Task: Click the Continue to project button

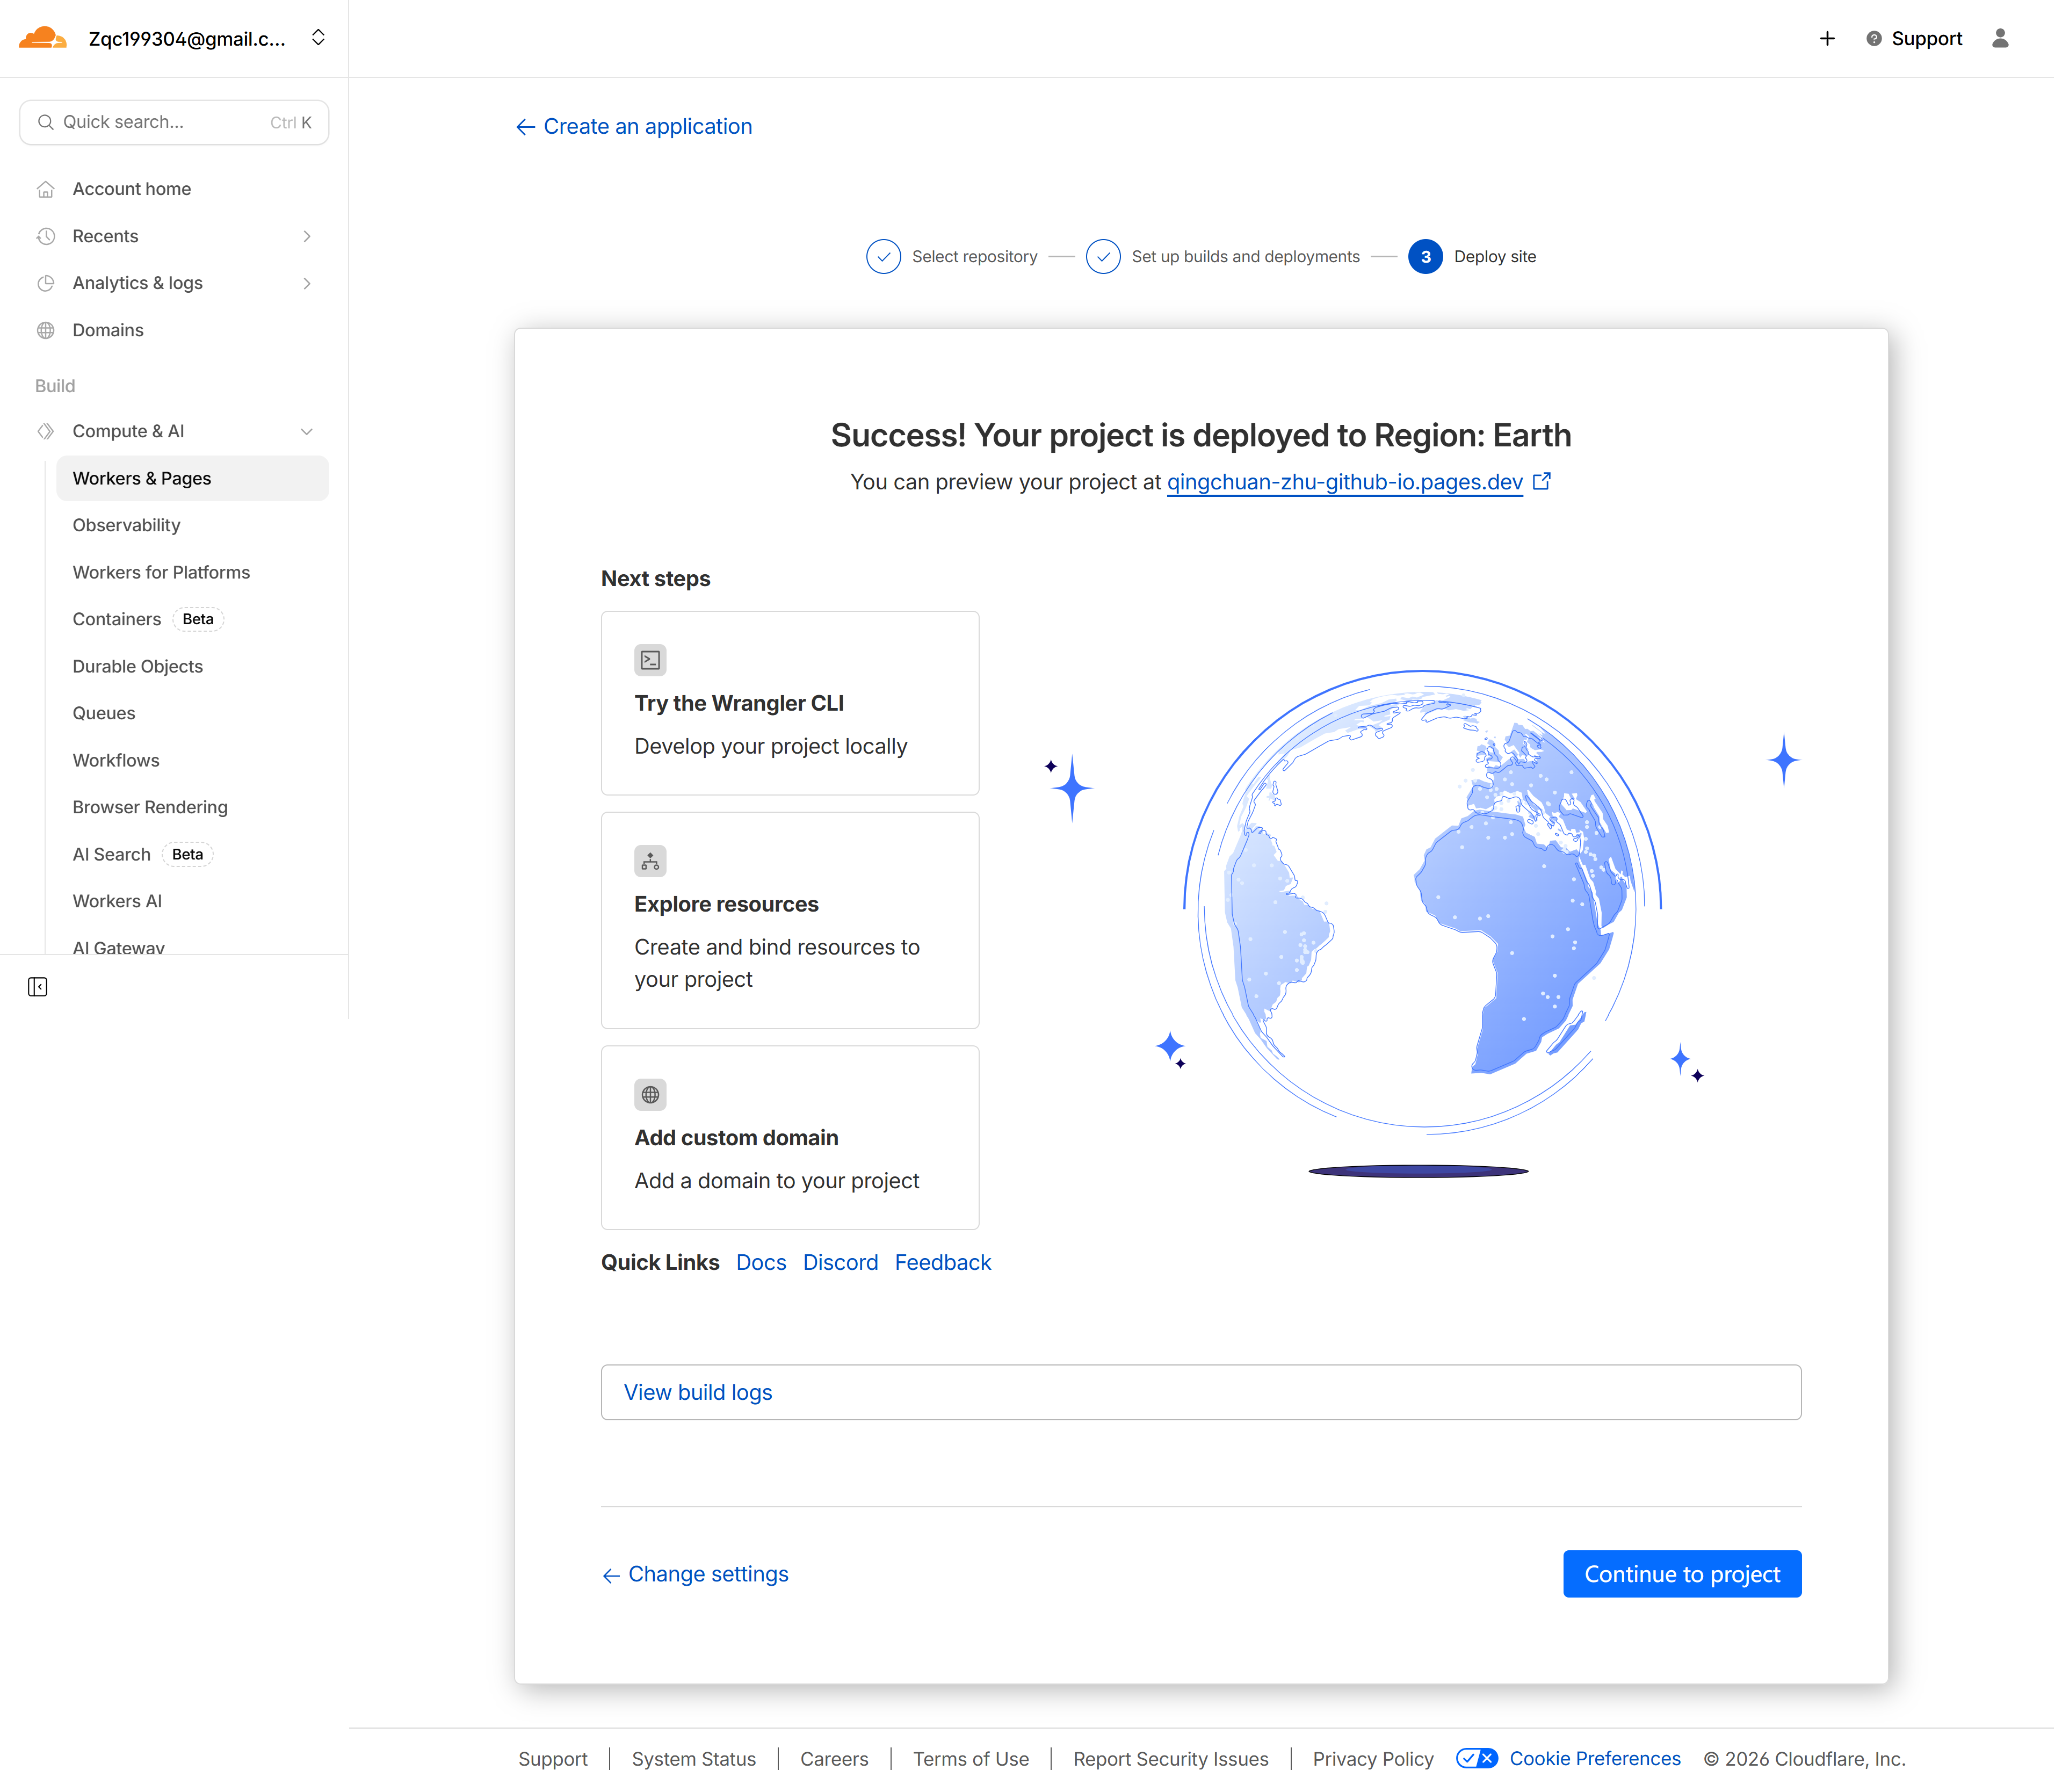Action: [1681, 1573]
